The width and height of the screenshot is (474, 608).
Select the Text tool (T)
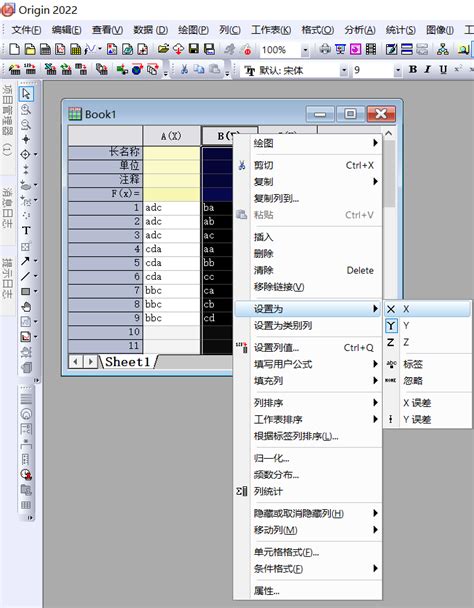click(x=26, y=231)
